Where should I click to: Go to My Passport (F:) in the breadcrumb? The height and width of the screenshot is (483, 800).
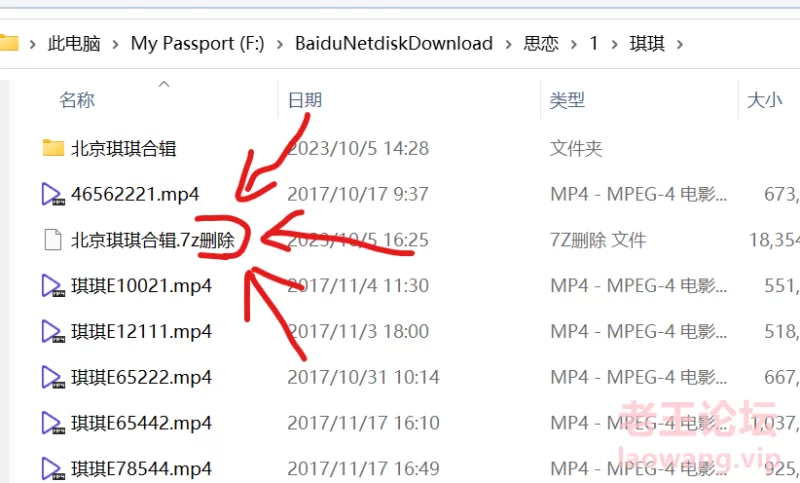click(197, 44)
